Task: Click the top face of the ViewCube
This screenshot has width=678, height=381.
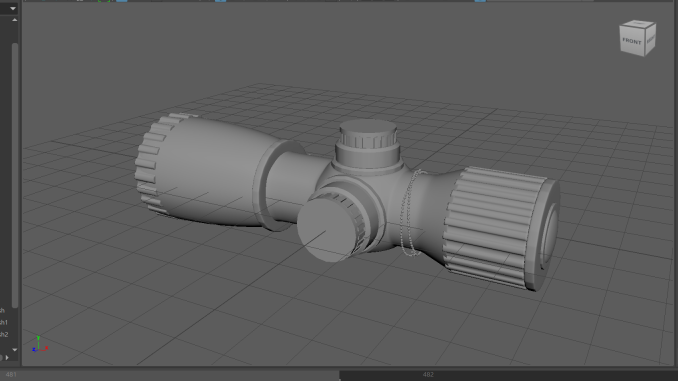Action: 639,23
